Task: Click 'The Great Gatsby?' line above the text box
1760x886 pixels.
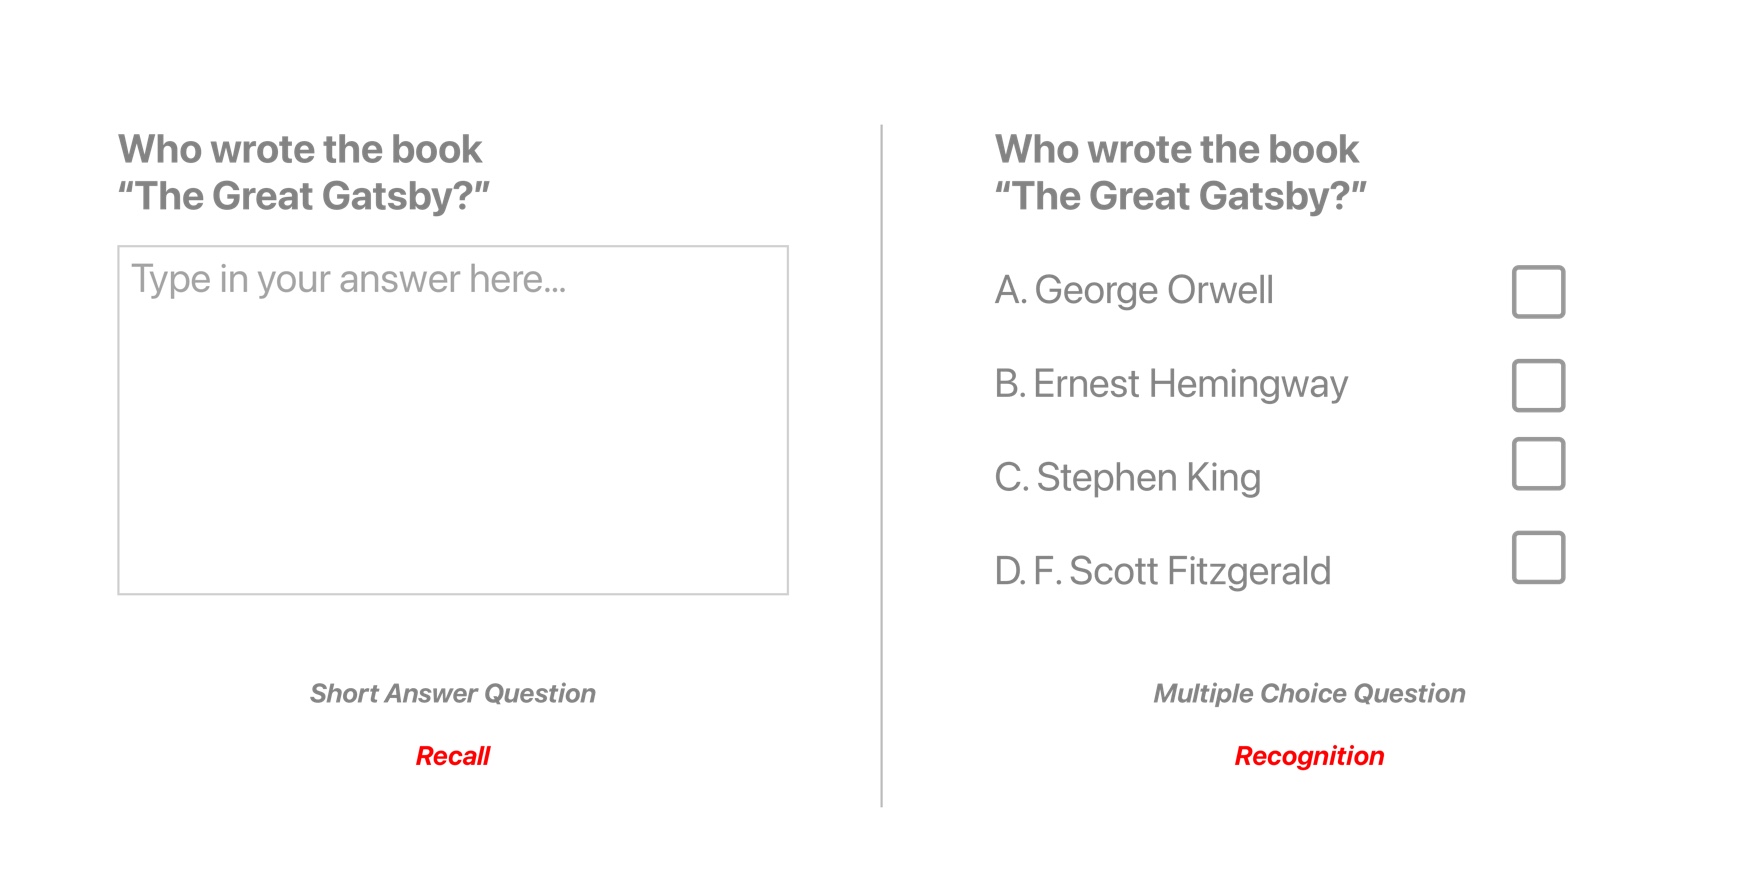Action: click(x=304, y=196)
